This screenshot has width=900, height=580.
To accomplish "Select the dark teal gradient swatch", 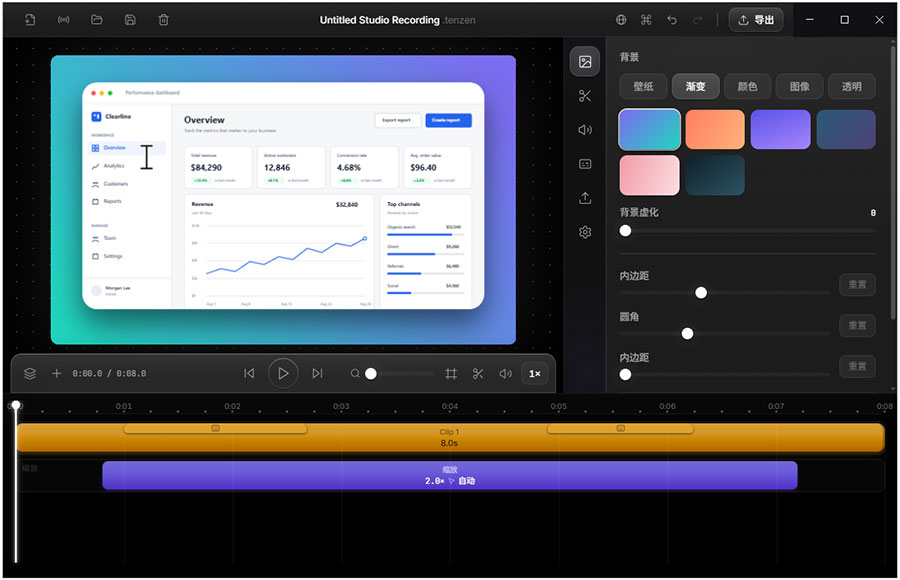I will pyautogui.click(x=715, y=175).
